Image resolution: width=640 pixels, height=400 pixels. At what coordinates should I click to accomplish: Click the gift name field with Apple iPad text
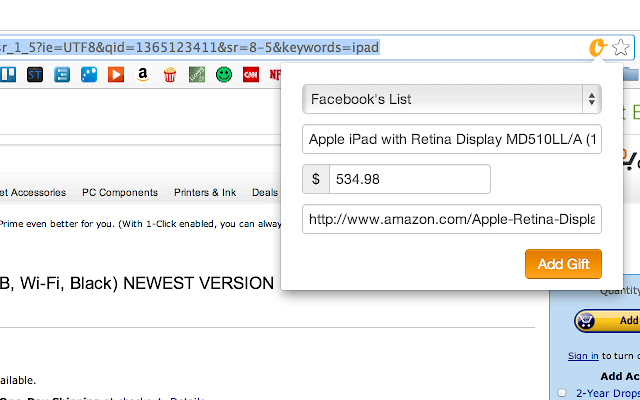(x=452, y=139)
